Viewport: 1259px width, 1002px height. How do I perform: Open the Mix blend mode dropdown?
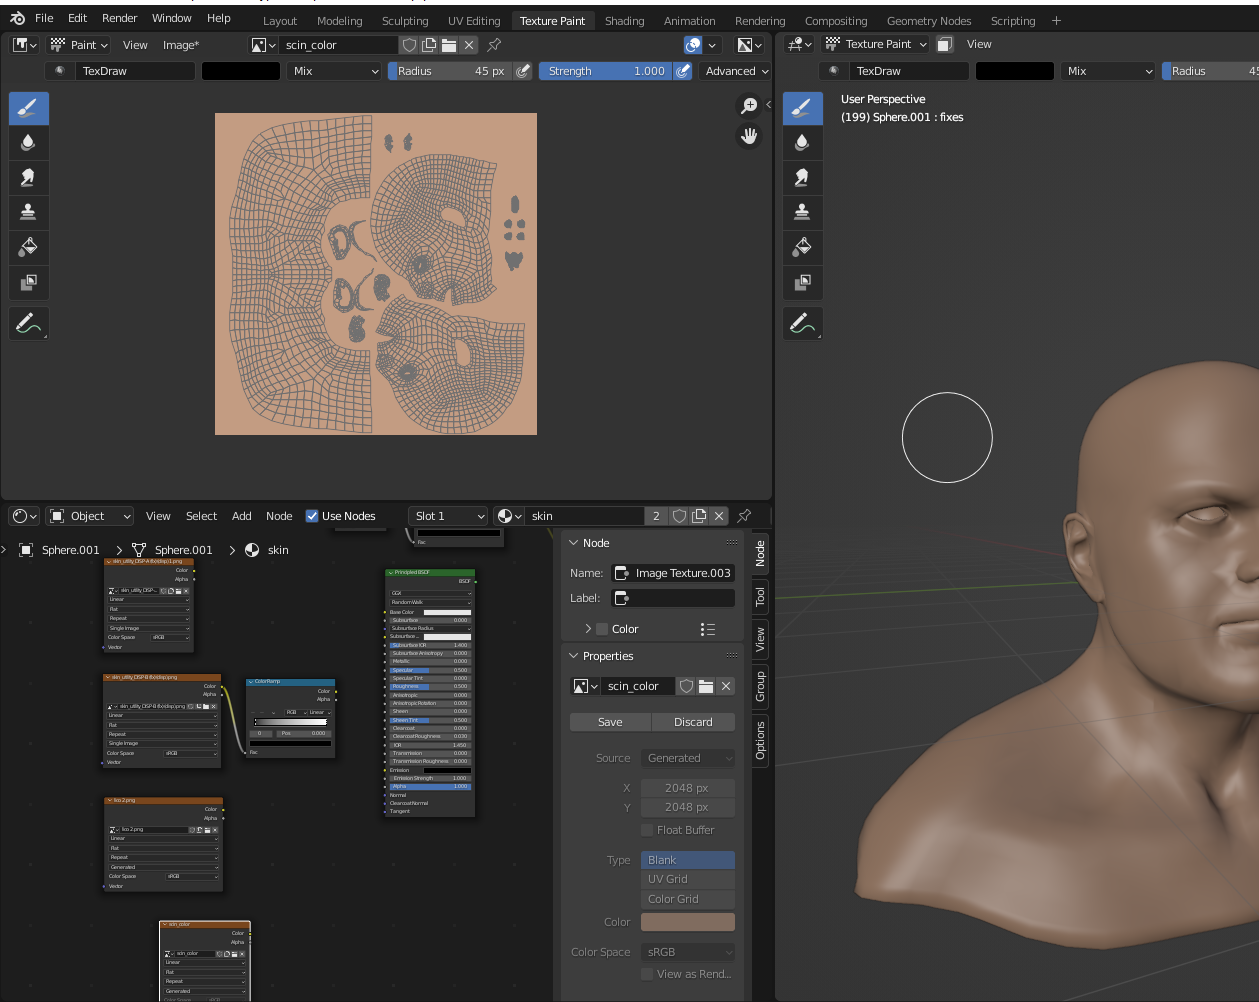pyautogui.click(x=334, y=71)
